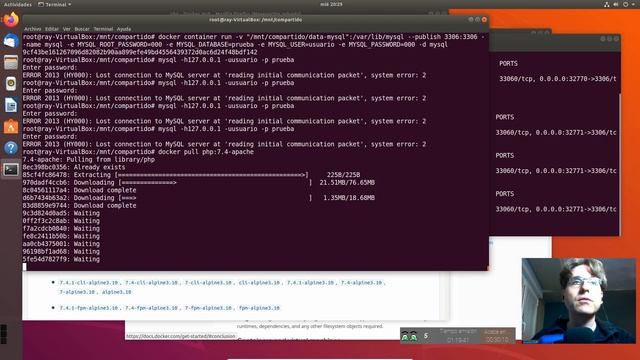This screenshot has height=360, width=640.
Task: Open the Editar menu
Action: tap(52, 29)
